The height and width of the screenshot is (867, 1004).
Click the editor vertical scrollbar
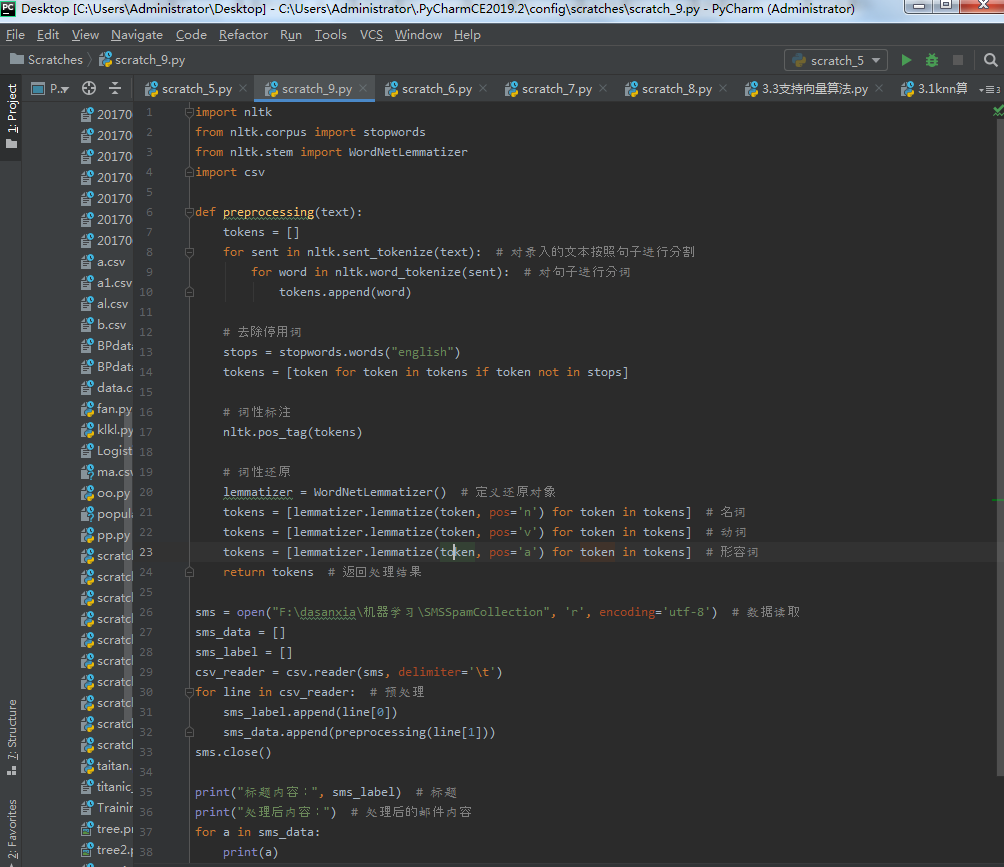[x=1000, y=448]
